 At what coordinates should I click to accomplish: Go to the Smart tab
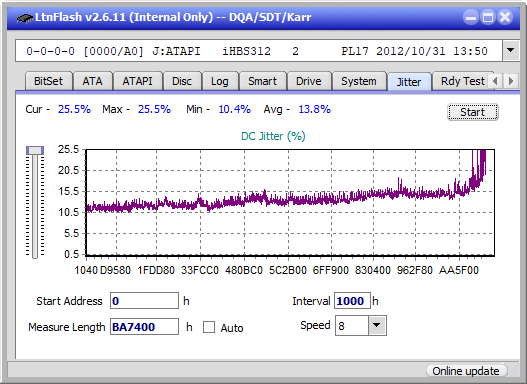click(x=262, y=81)
